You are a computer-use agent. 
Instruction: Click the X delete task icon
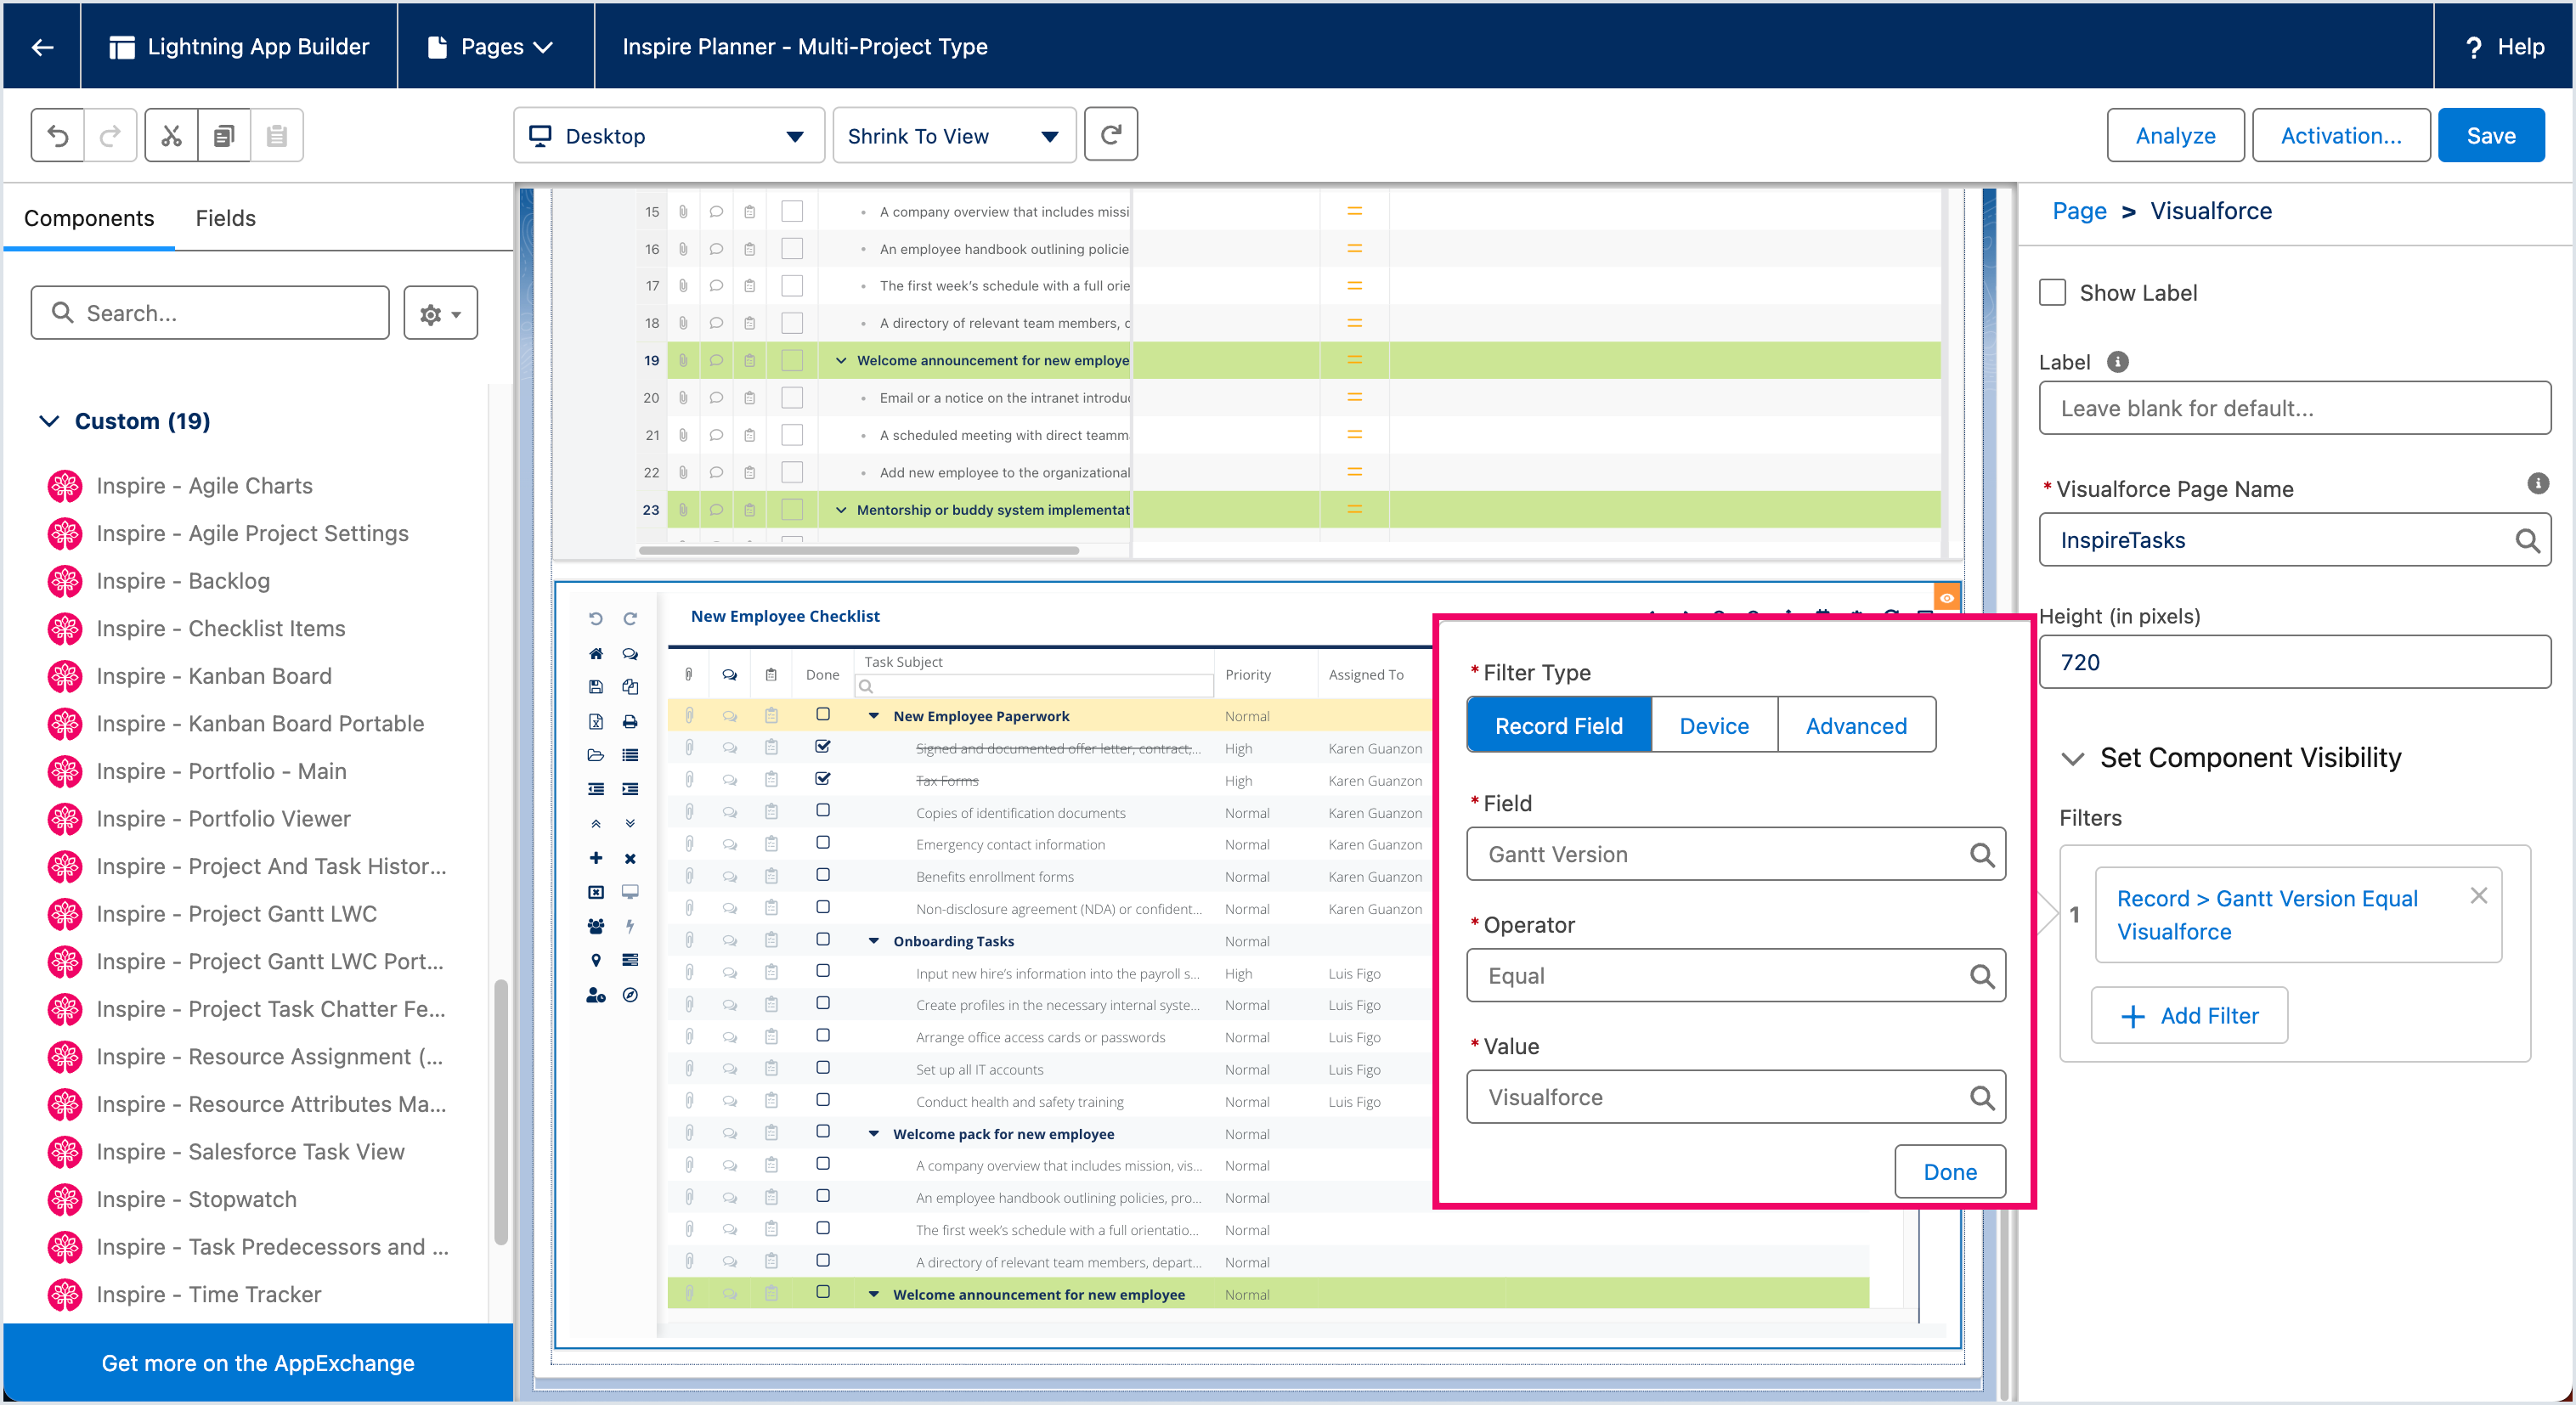630,858
